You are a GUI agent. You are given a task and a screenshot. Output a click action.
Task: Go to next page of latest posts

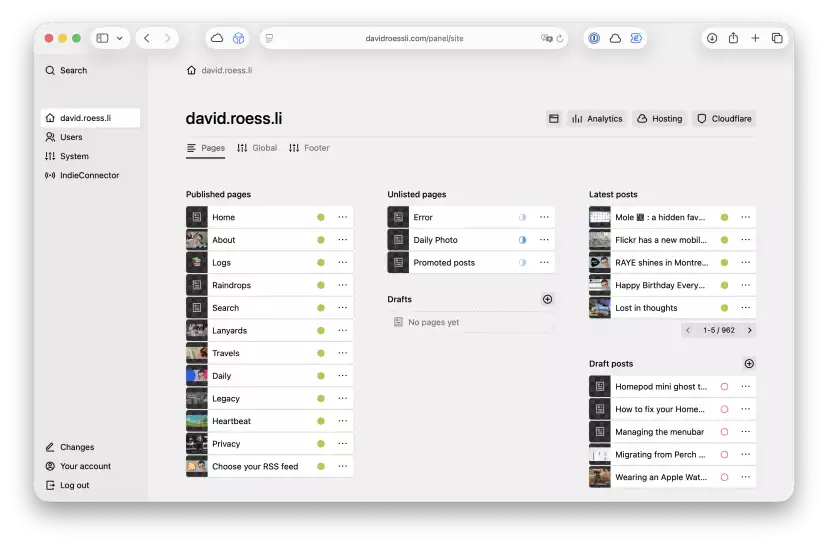point(750,330)
